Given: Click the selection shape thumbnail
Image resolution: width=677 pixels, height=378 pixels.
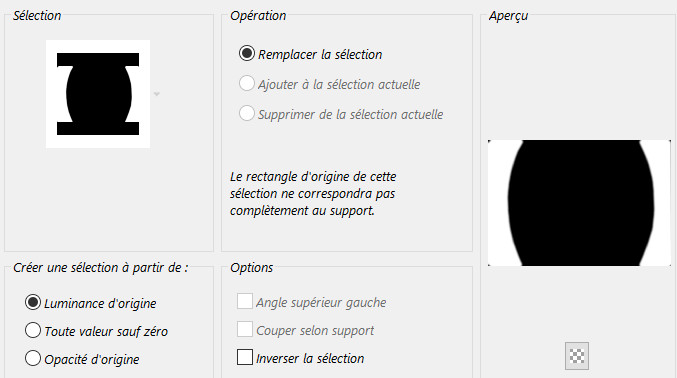Looking at the screenshot, I should tap(98, 94).
